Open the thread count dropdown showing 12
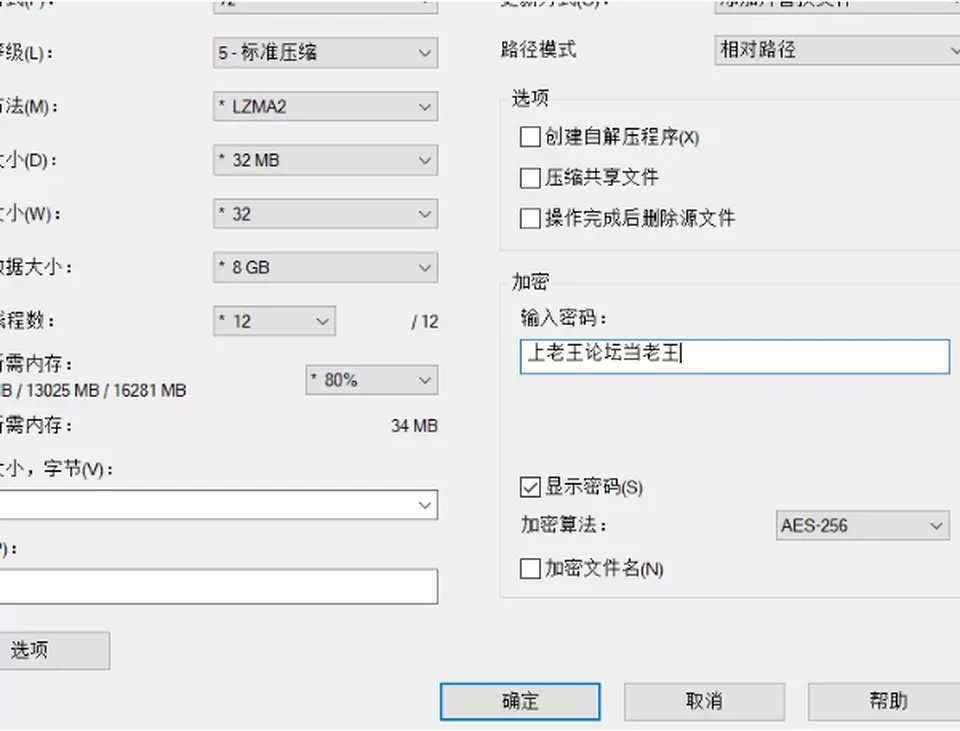 pos(274,321)
